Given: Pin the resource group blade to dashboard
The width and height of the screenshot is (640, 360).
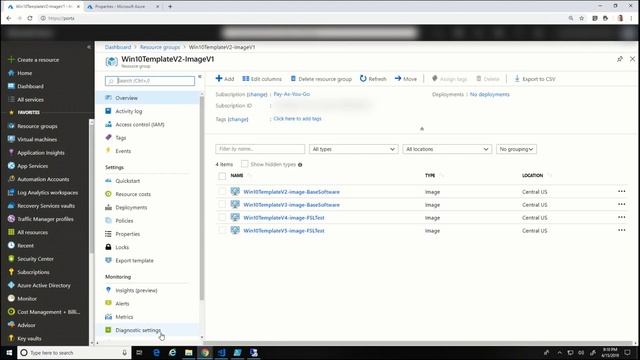Looking at the screenshot, I should 620,59.
